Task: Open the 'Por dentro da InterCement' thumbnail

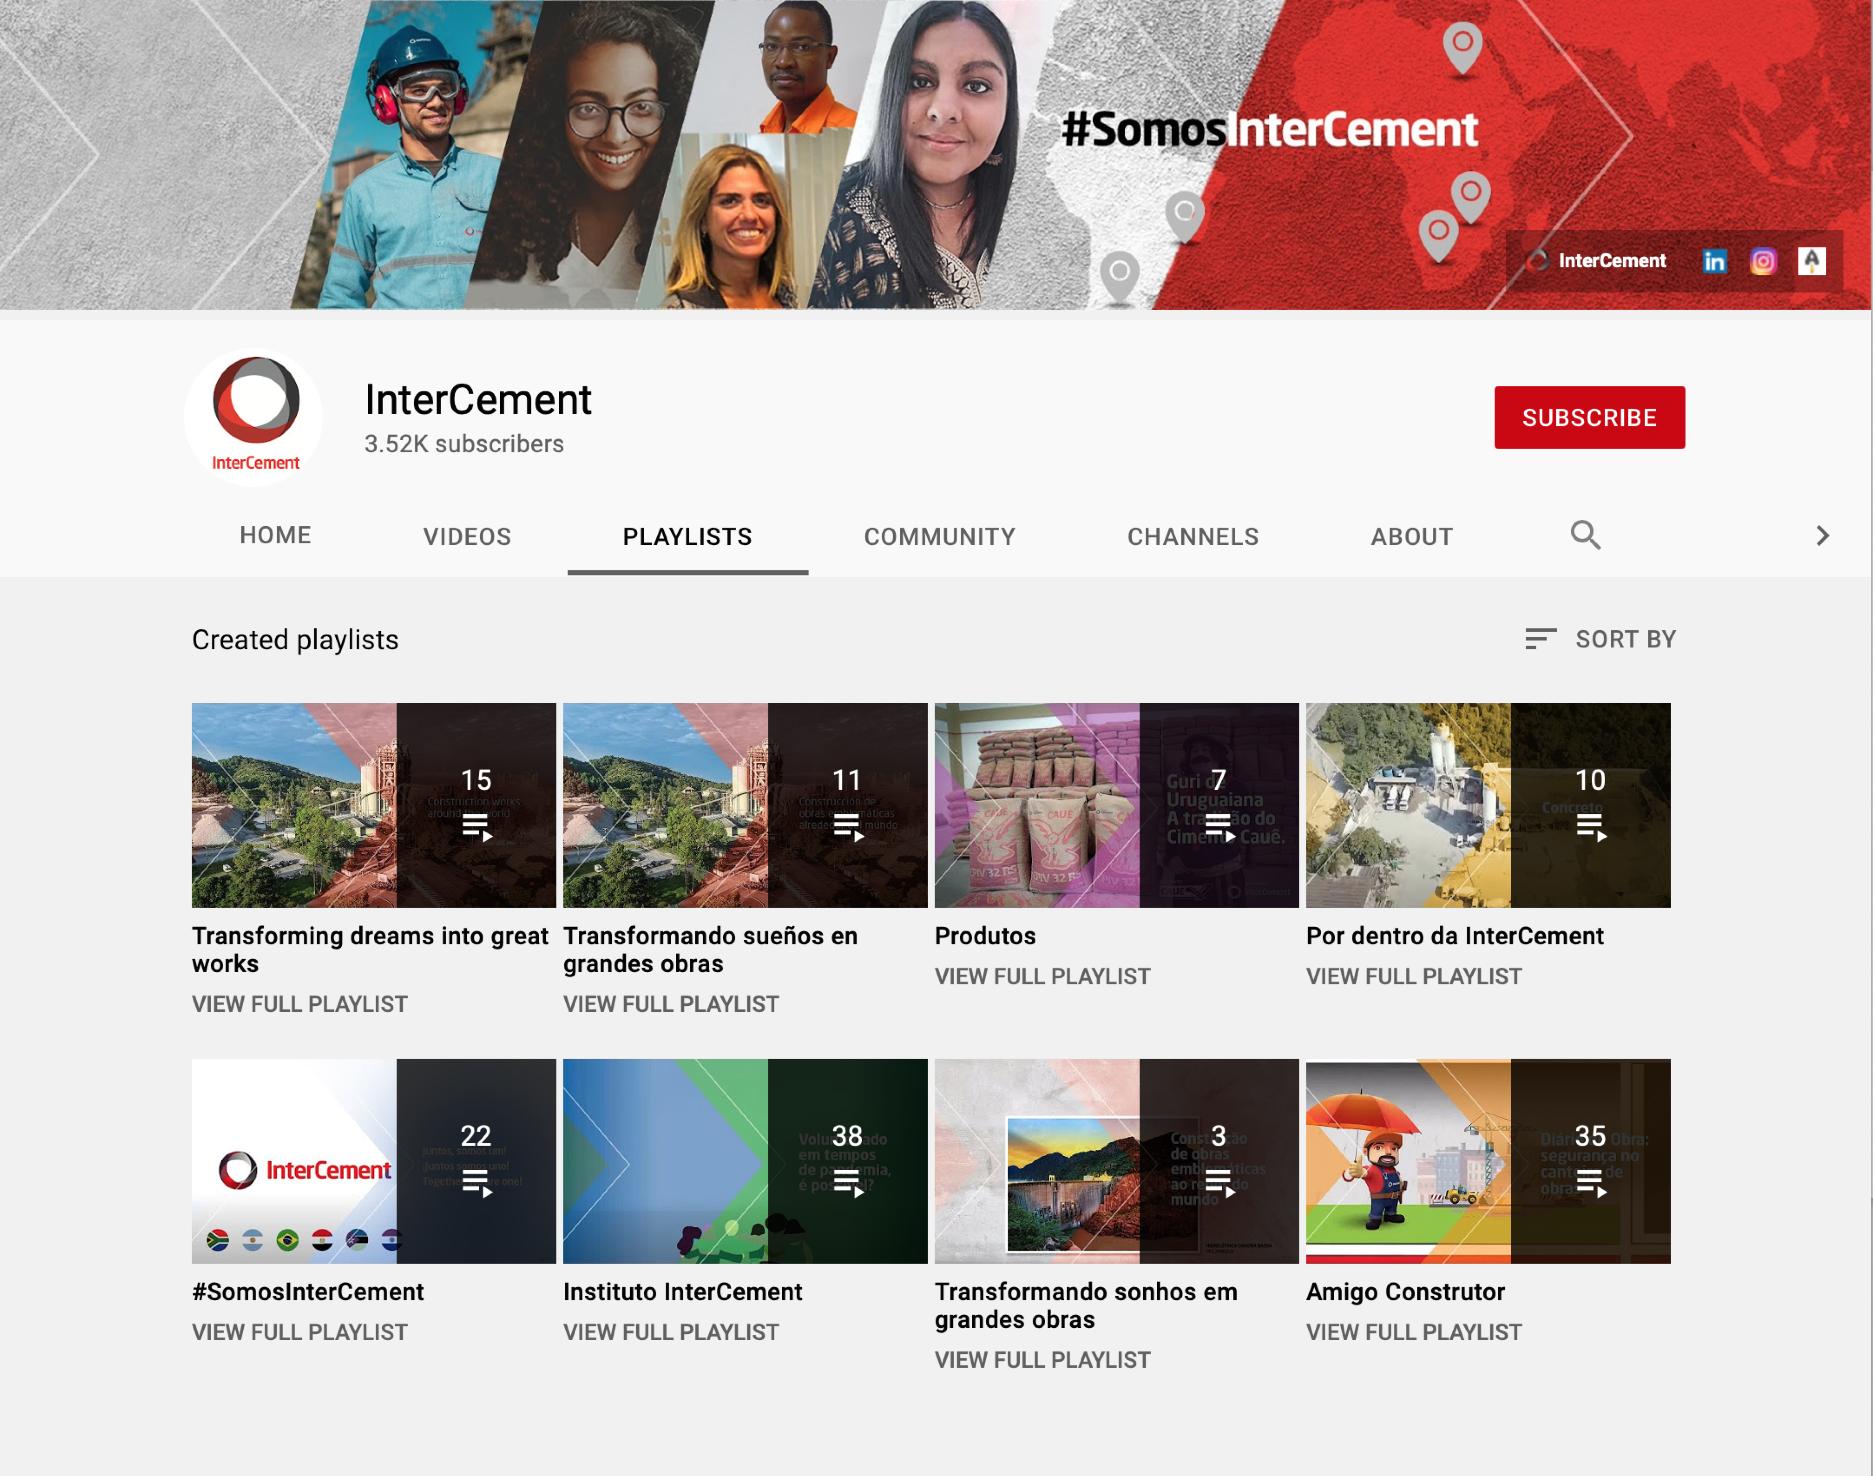Action: tap(1488, 805)
